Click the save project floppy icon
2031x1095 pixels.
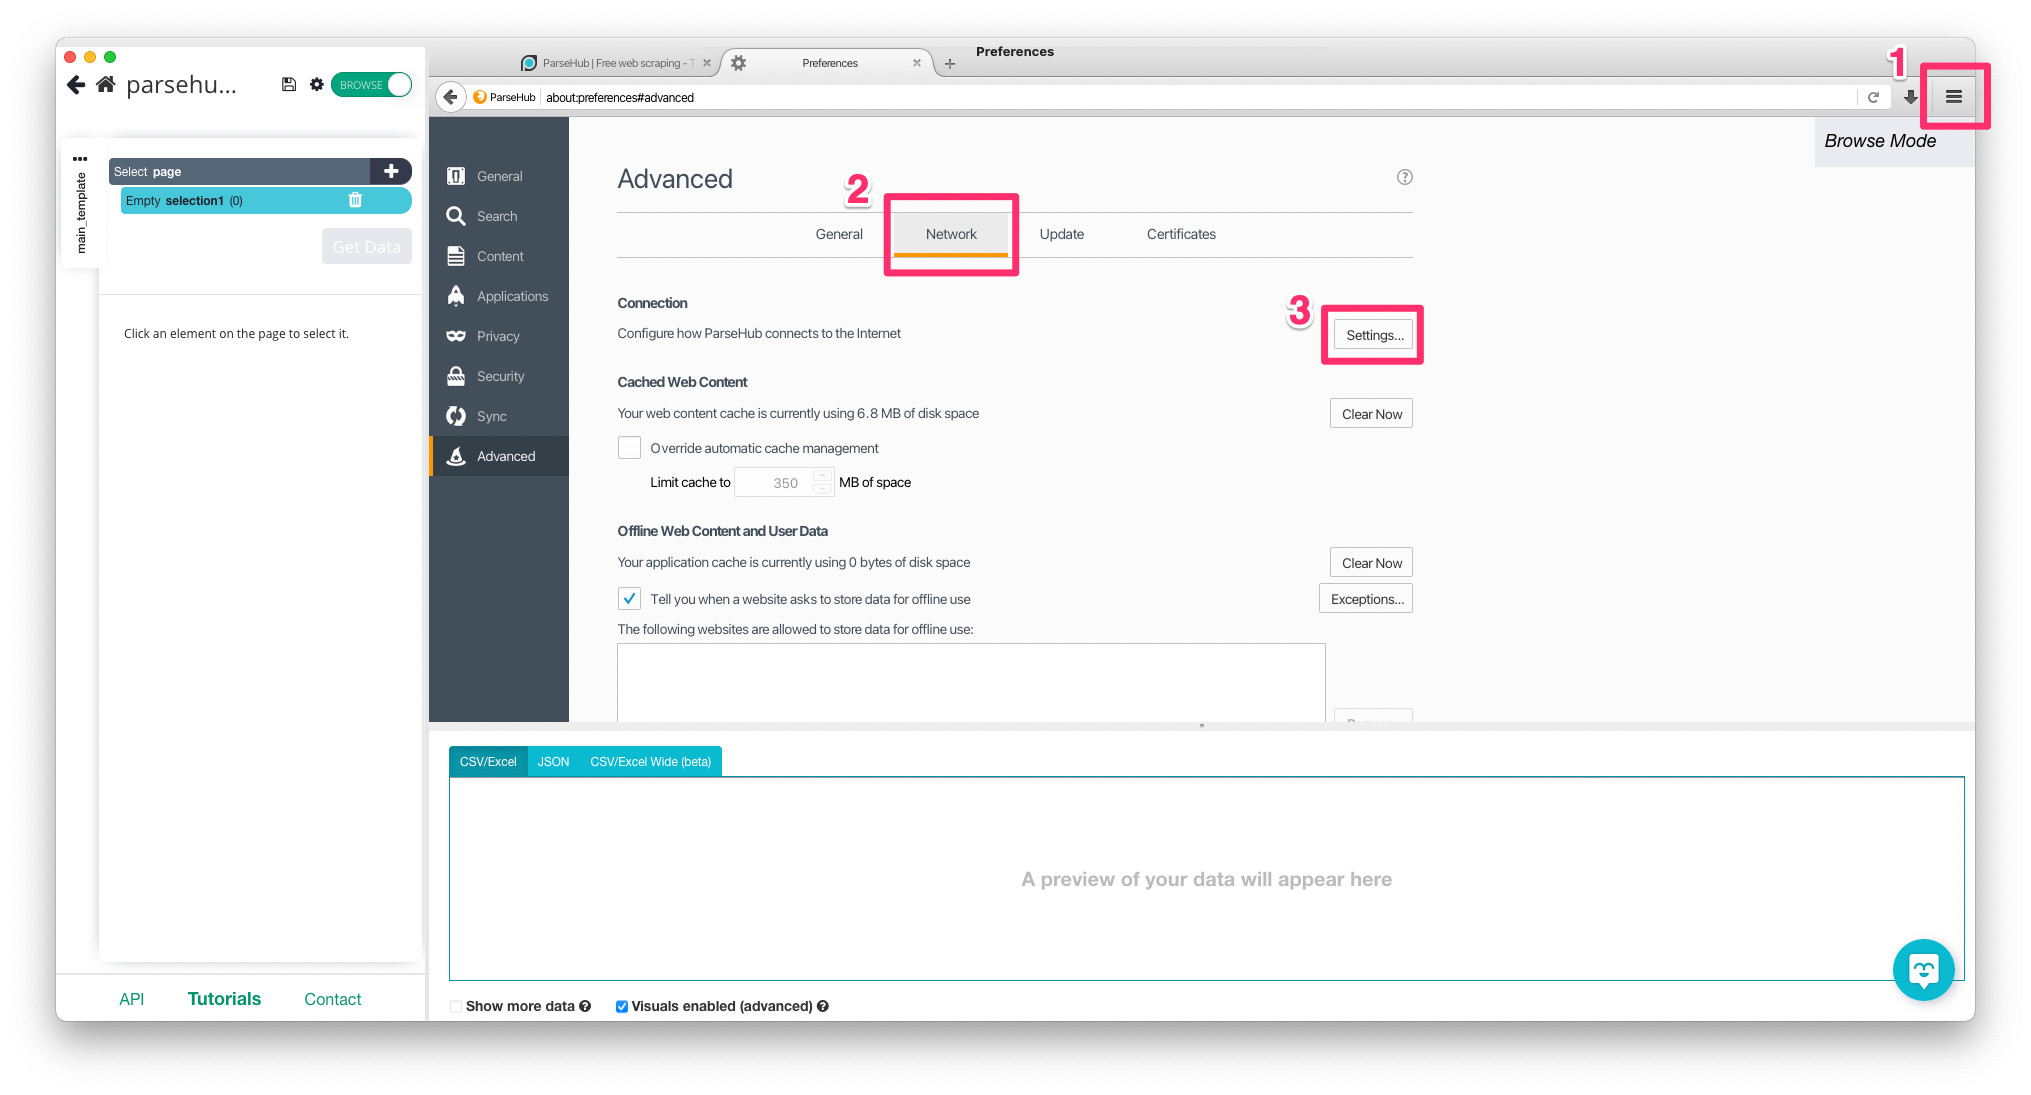coord(289,85)
